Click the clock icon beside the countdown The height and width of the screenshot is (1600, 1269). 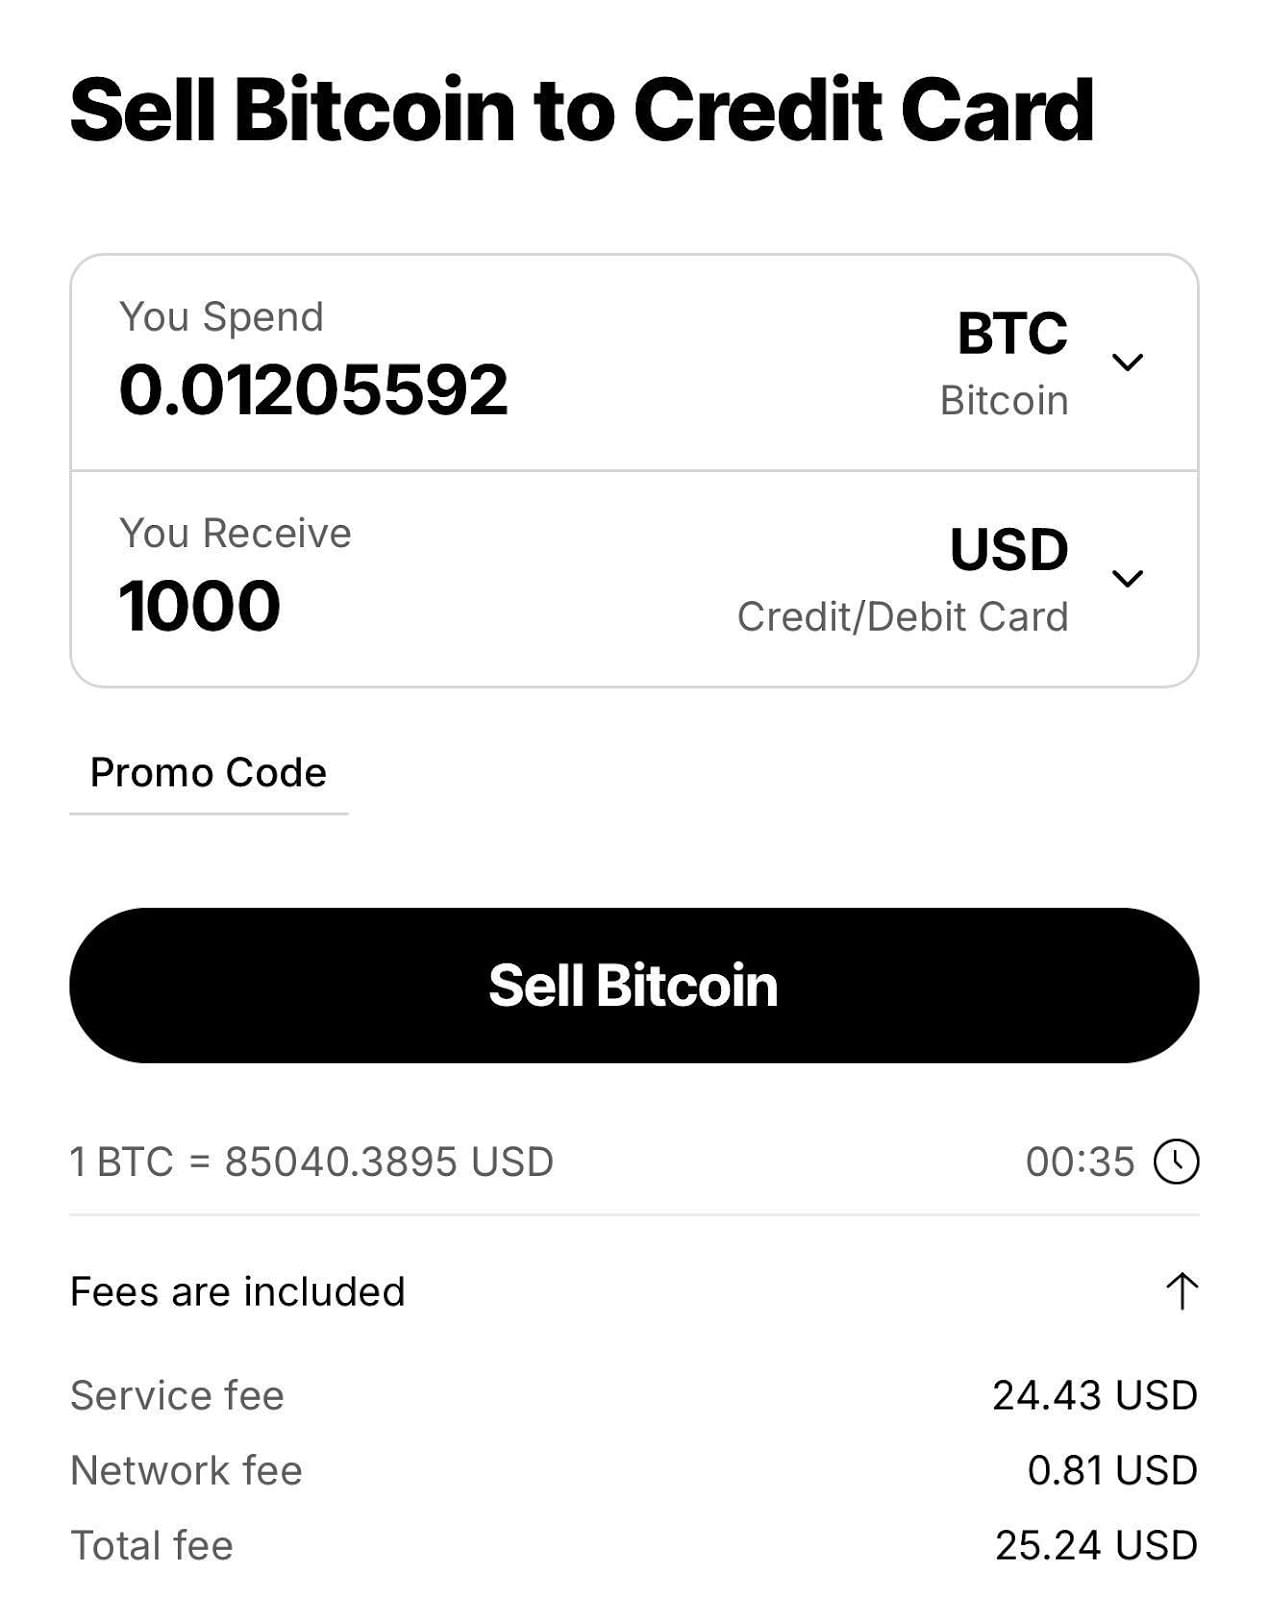(1176, 1162)
